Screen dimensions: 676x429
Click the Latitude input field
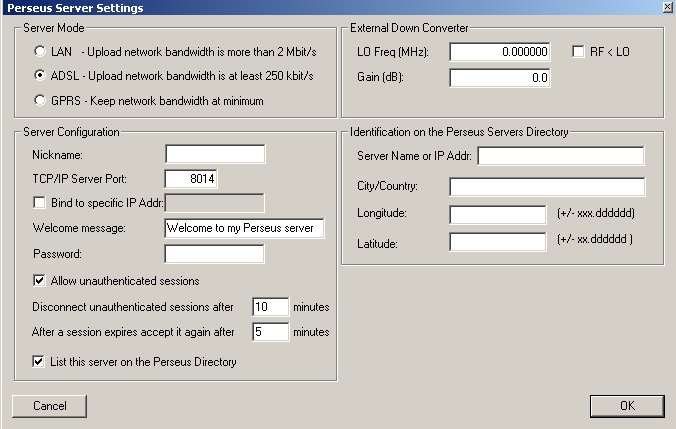498,241
